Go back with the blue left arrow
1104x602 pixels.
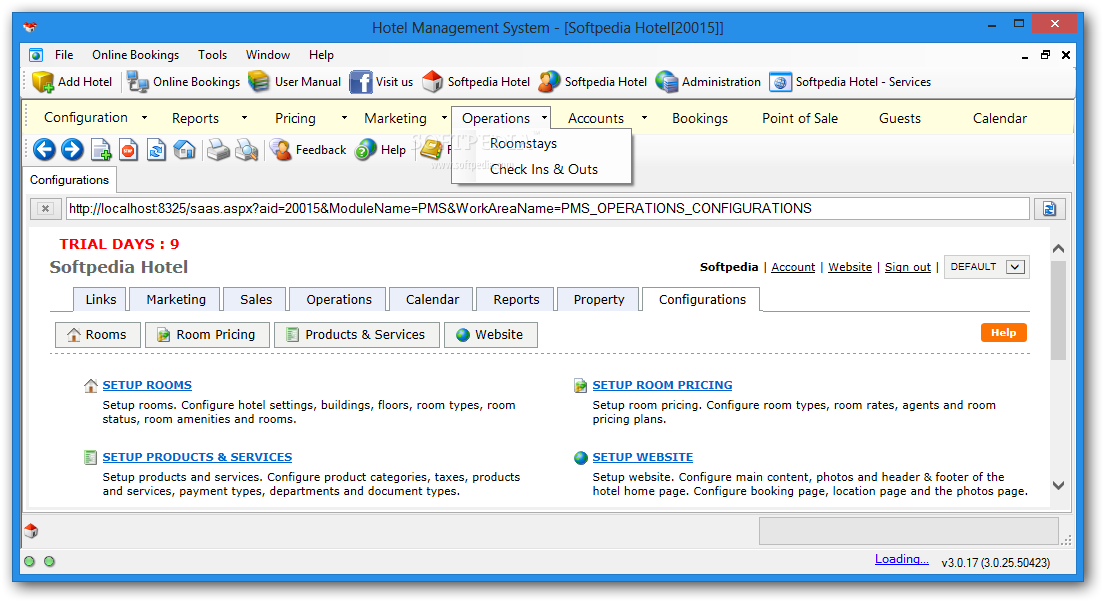[44, 149]
